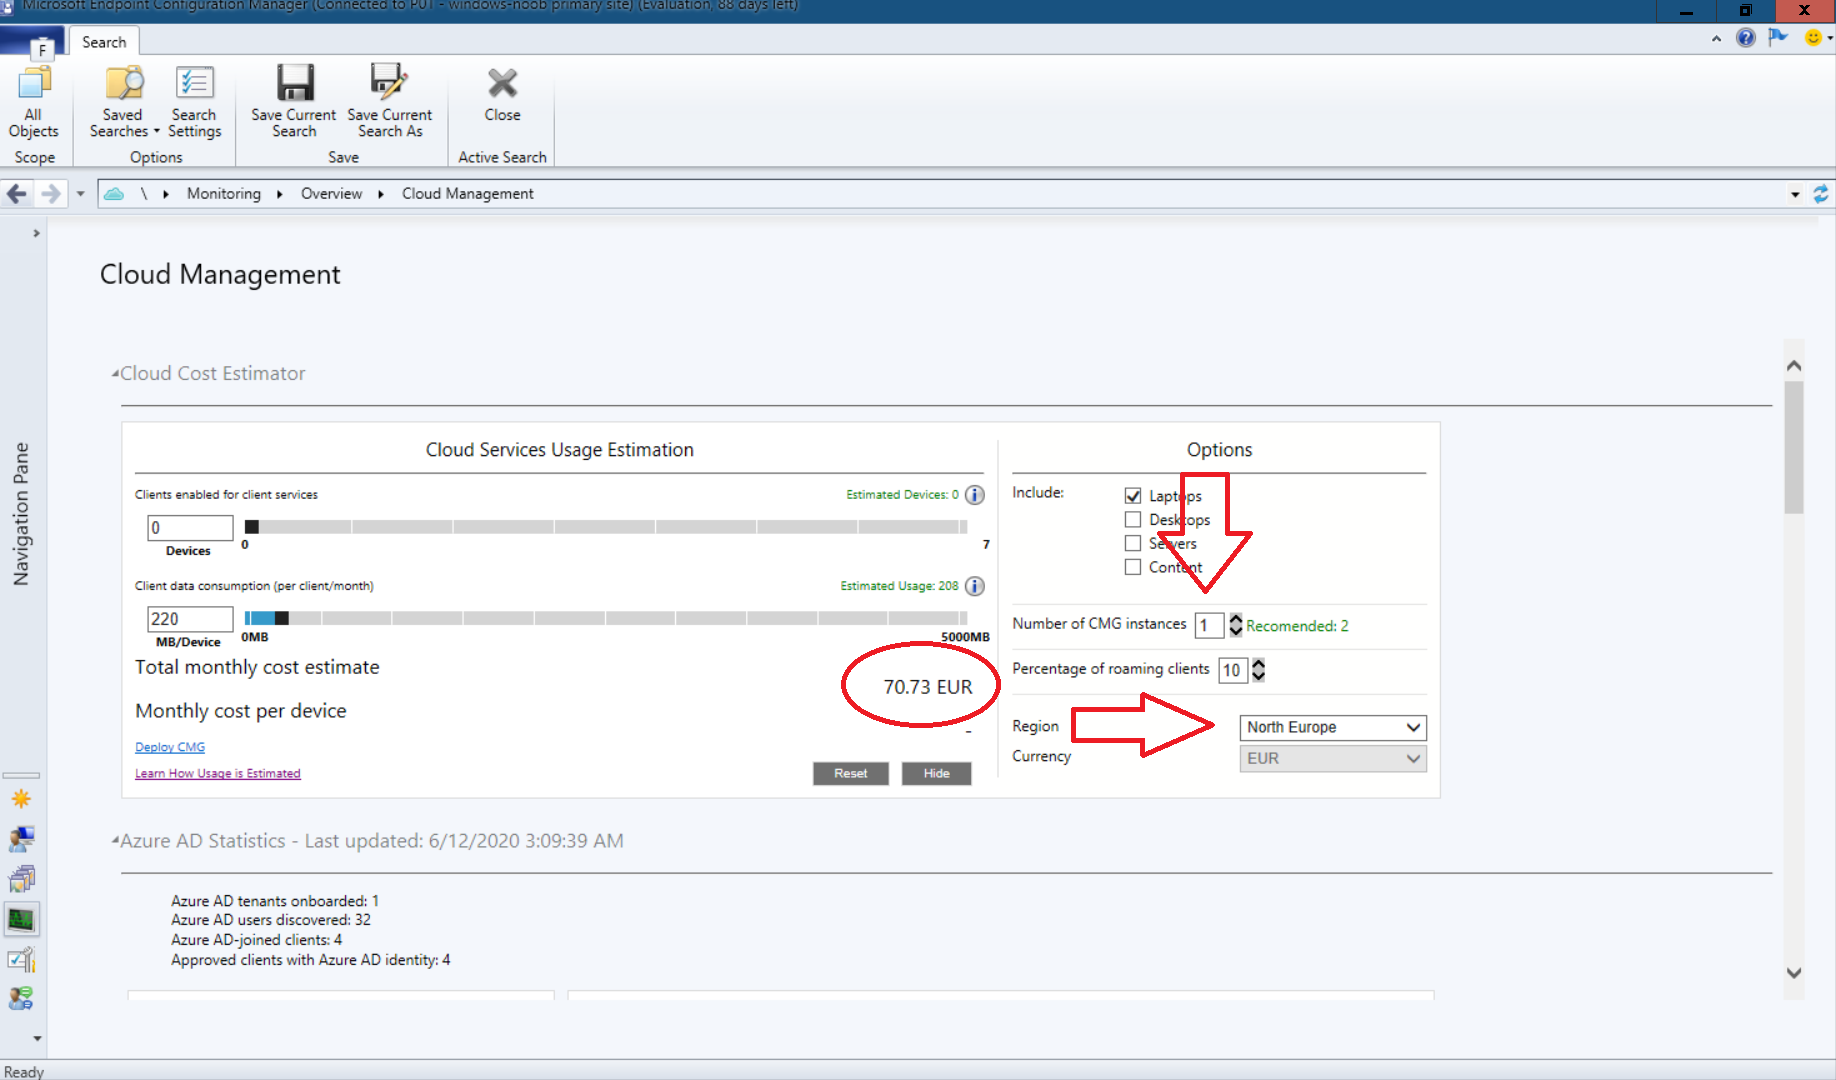Click the scroll up arrow
The image size is (1836, 1080).
tap(1794, 365)
